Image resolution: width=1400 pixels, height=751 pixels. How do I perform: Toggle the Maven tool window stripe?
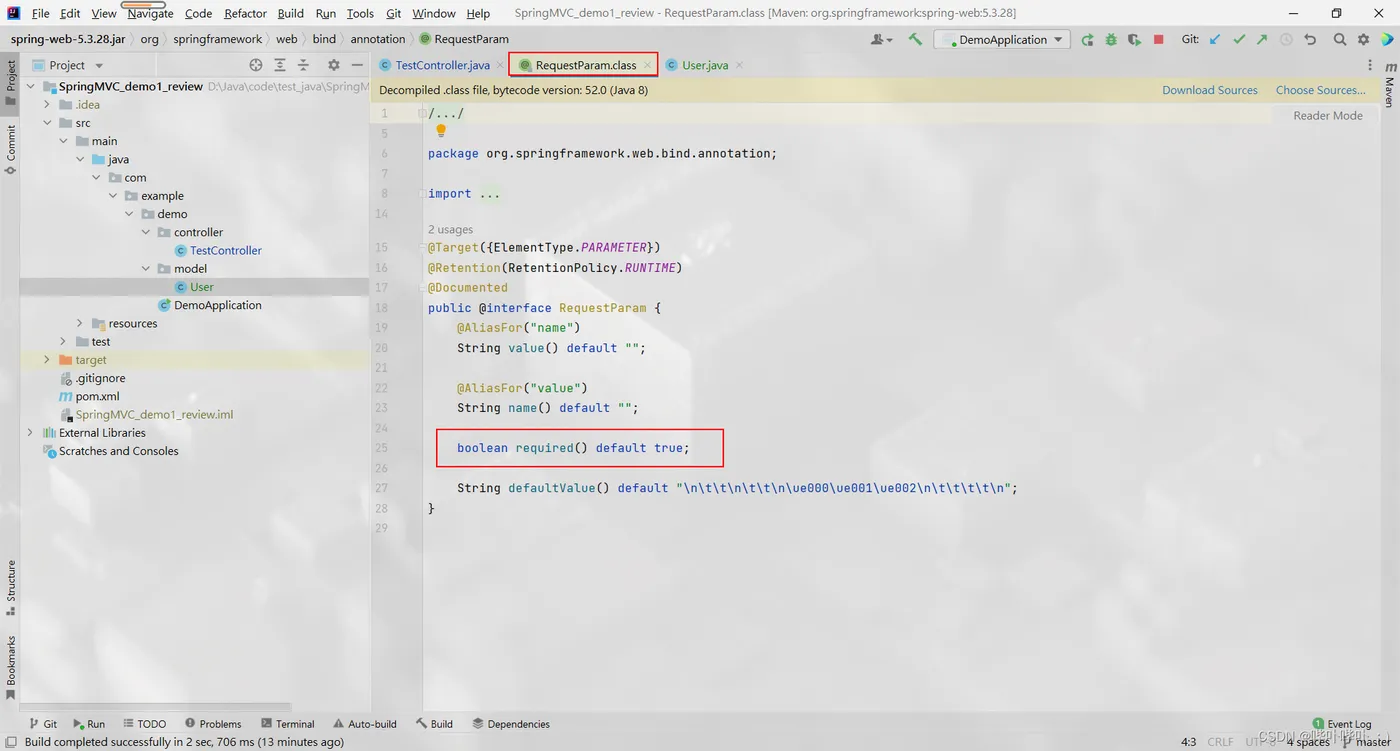pyautogui.click(x=1389, y=84)
